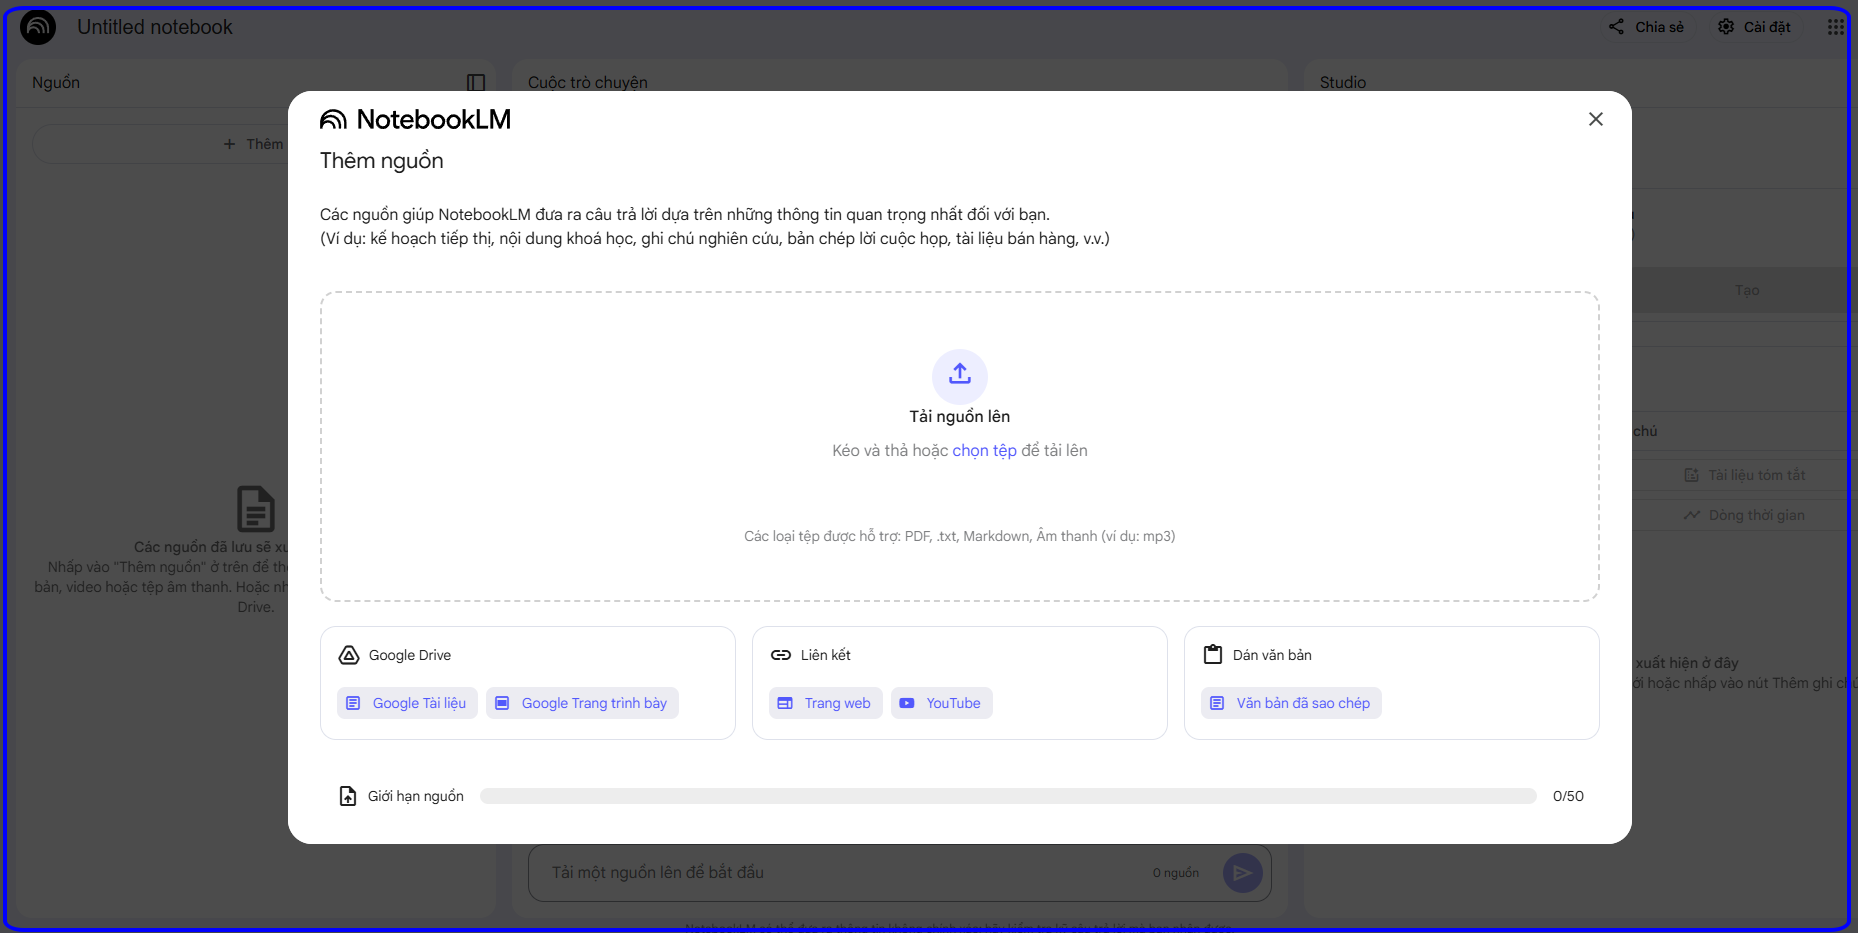Screen dimensions: 1858x933
Task: Click the Liên kết link icon
Action: [781, 655]
